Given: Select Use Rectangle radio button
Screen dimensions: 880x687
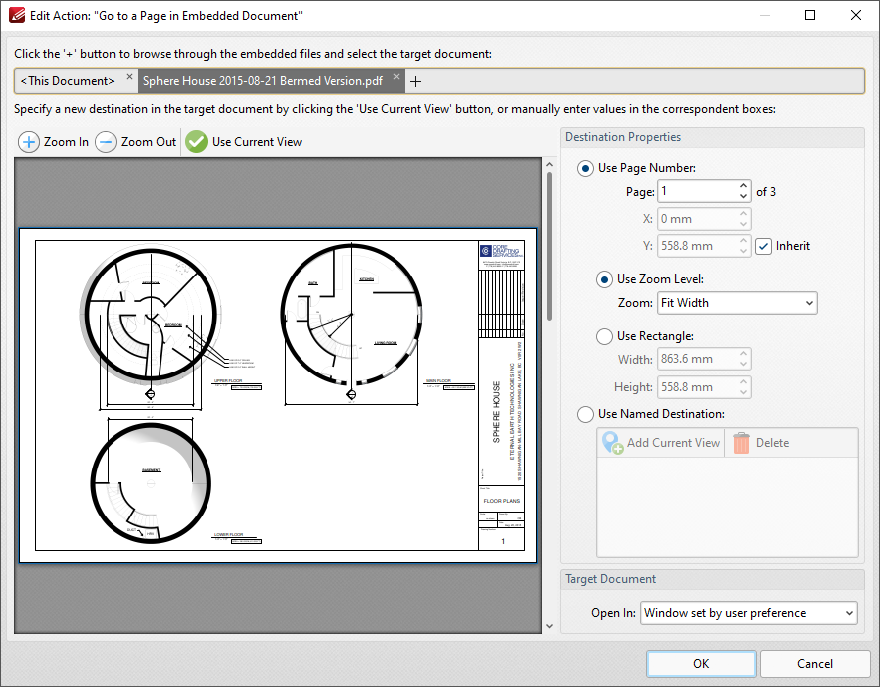Looking at the screenshot, I should (604, 336).
